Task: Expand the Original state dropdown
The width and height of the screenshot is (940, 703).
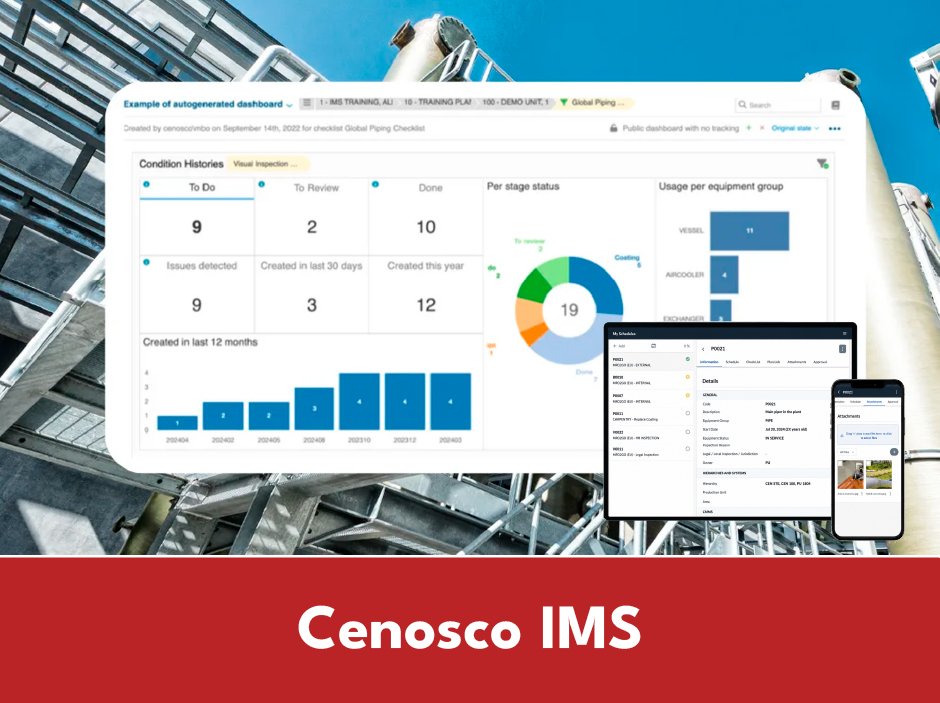Action: click(795, 128)
